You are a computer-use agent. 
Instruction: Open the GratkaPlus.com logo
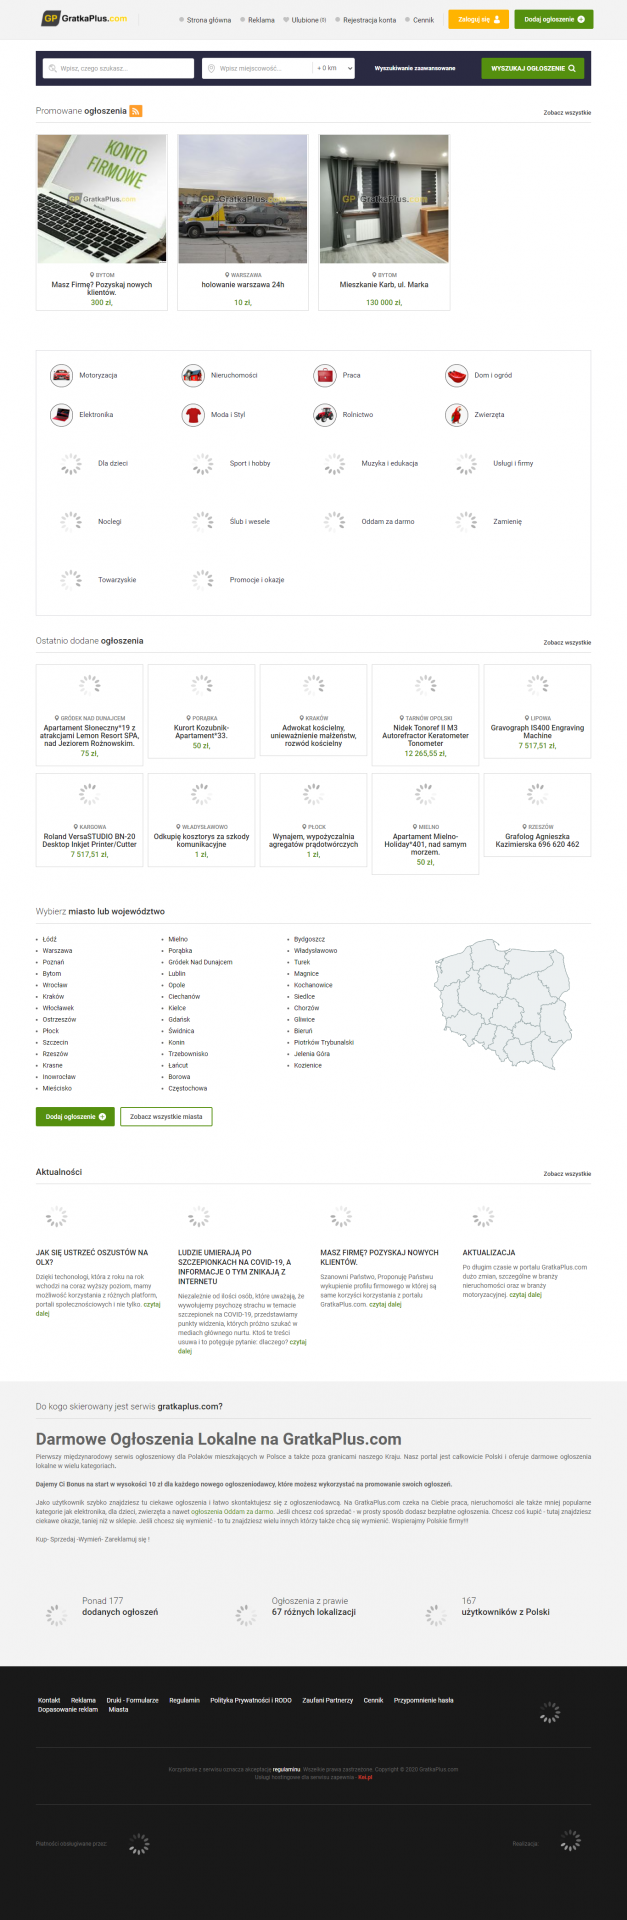point(84,19)
